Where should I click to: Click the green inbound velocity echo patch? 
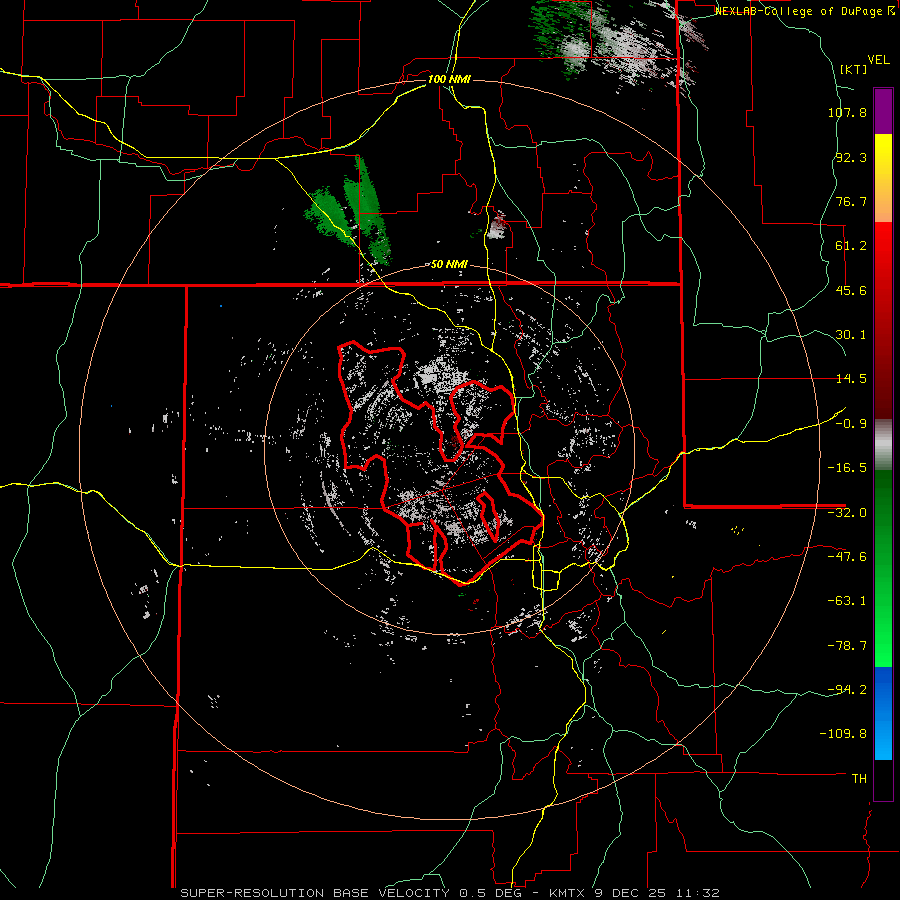350,212
